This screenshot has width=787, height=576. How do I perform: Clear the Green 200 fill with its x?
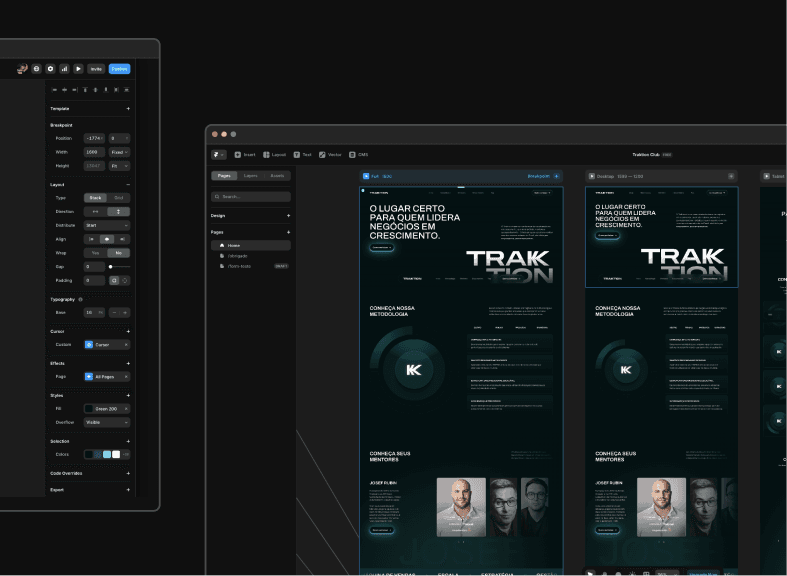click(126, 408)
